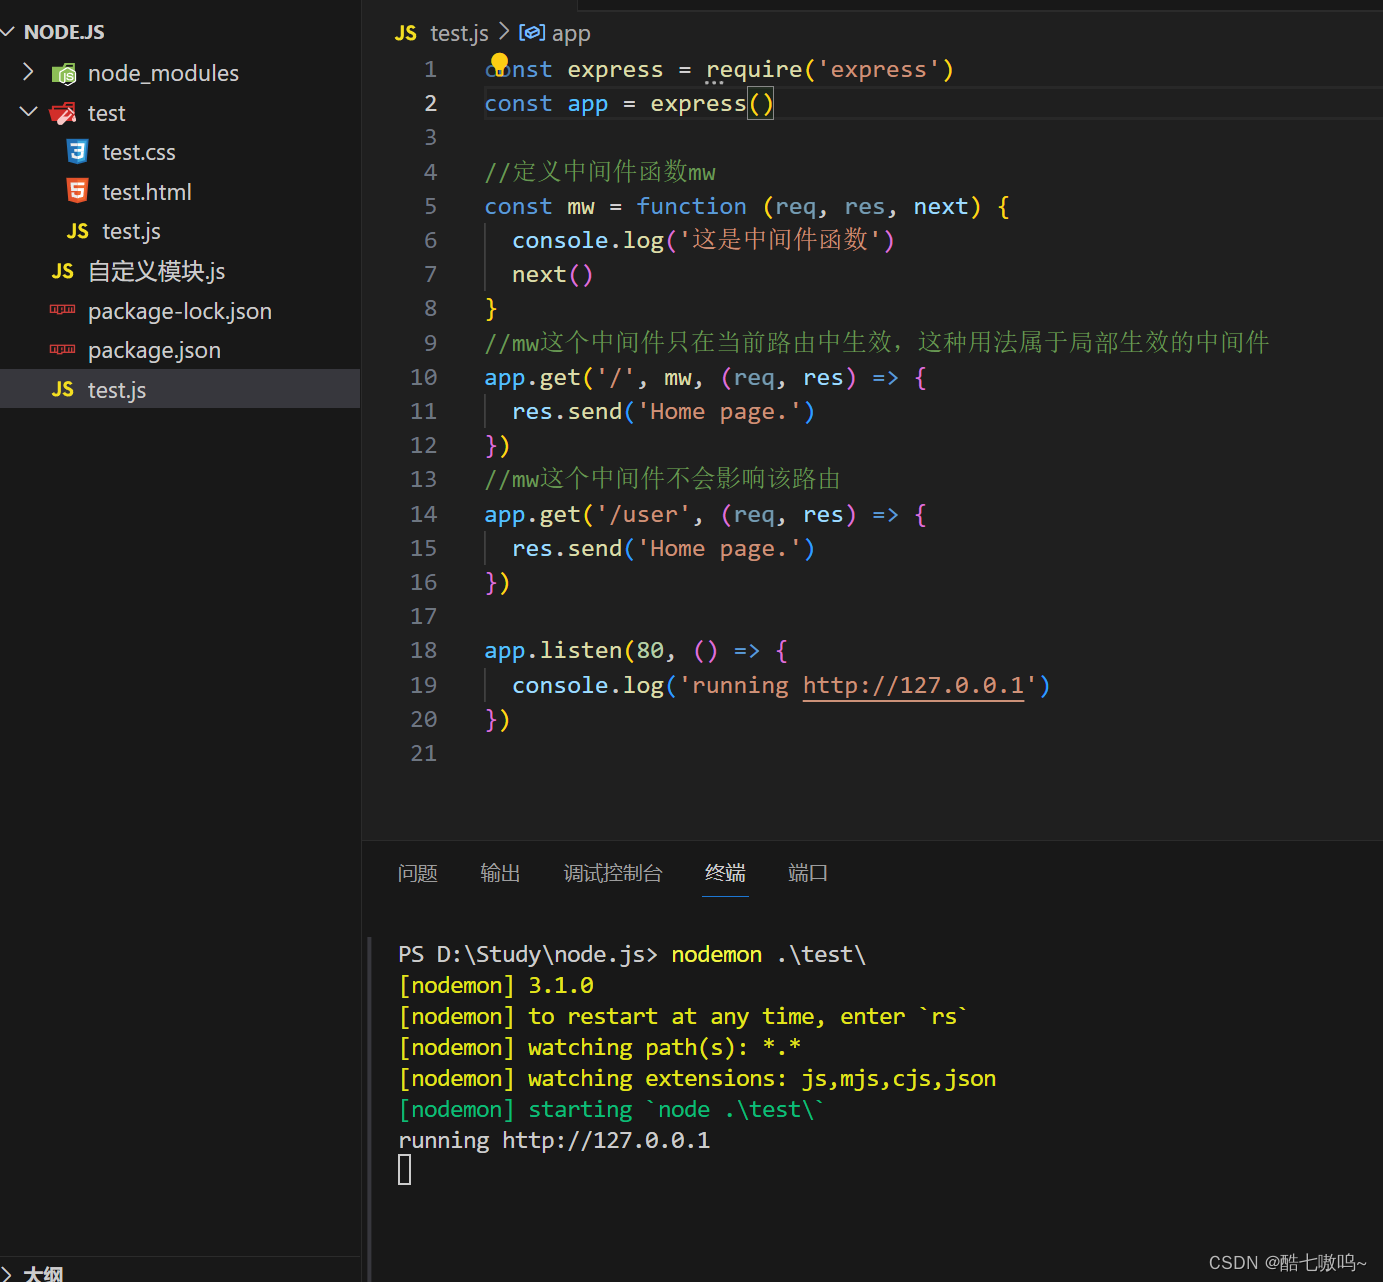Click the npm icon of package.json
This screenshot has width=1383, height=1282.
click(x=62, y=349)
